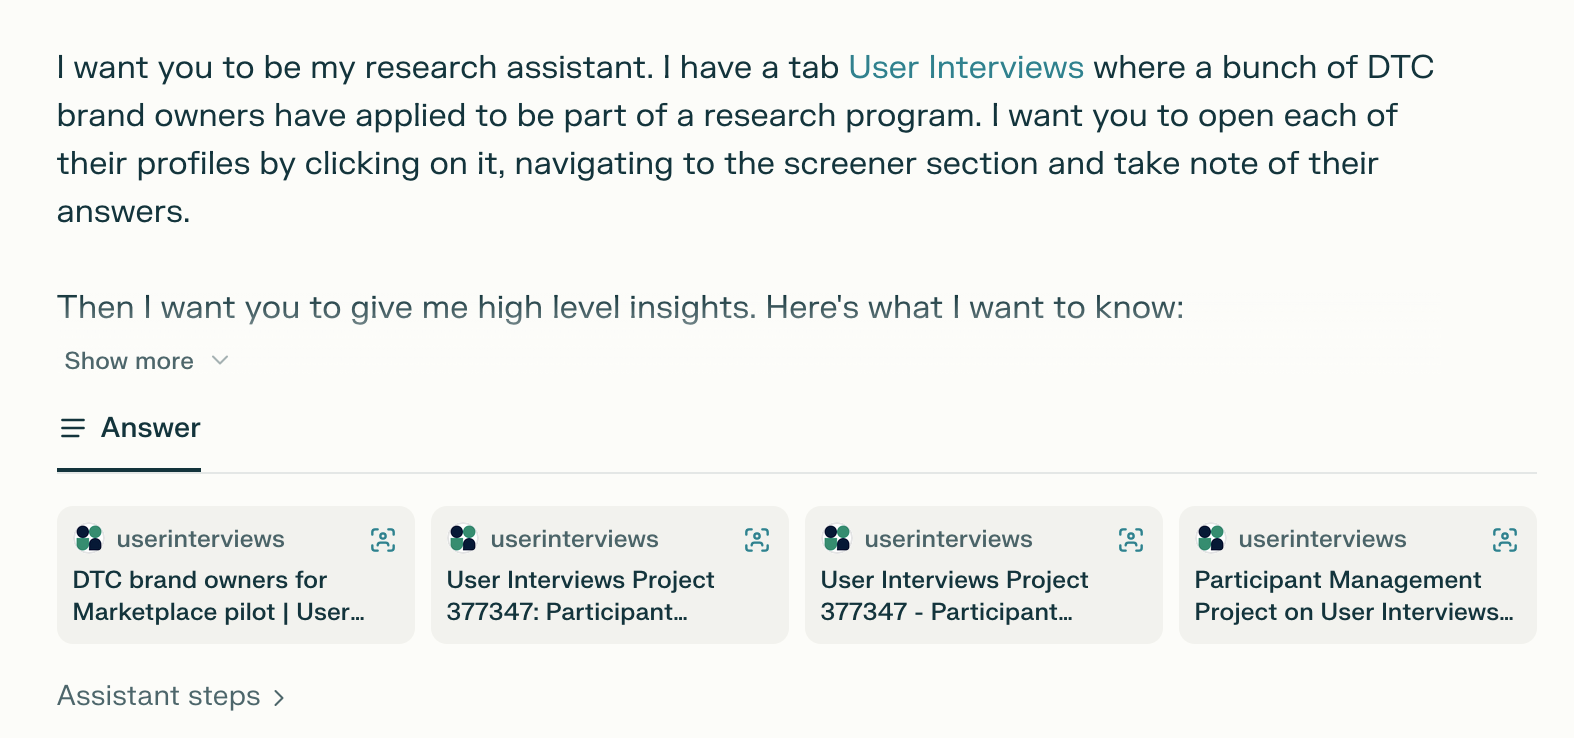Click userinterviews favicon on DTC brand owners card

click(x=89, y=539)
